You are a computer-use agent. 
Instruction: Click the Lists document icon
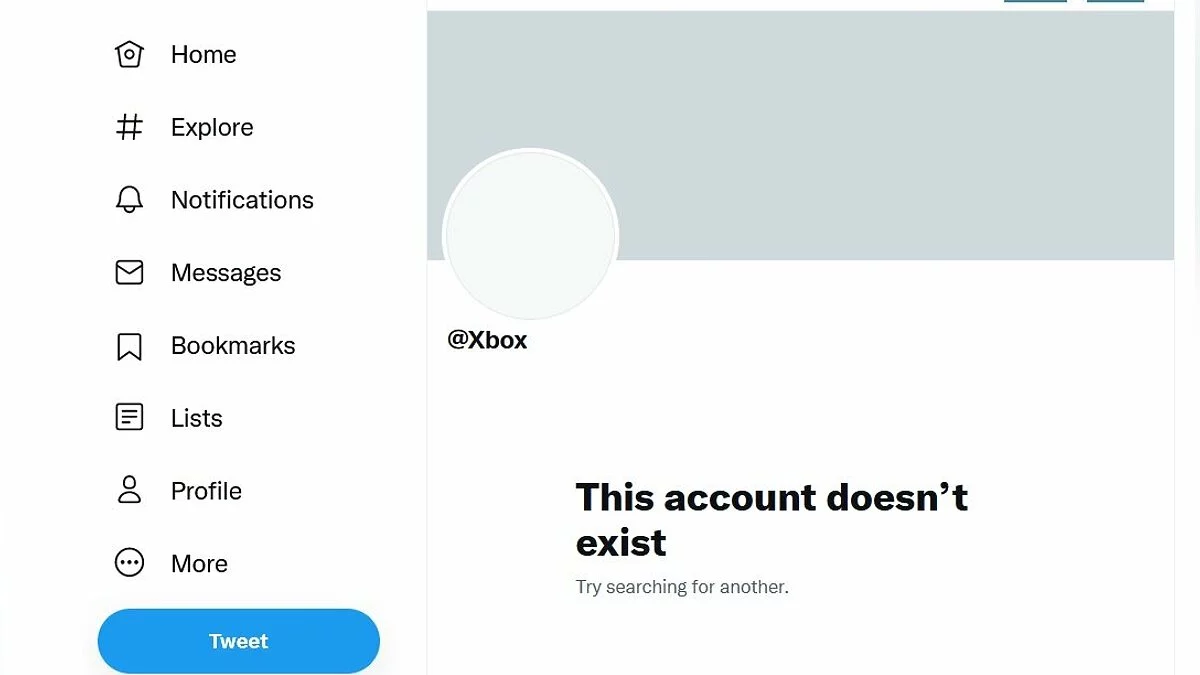click(x=129, y=417)
